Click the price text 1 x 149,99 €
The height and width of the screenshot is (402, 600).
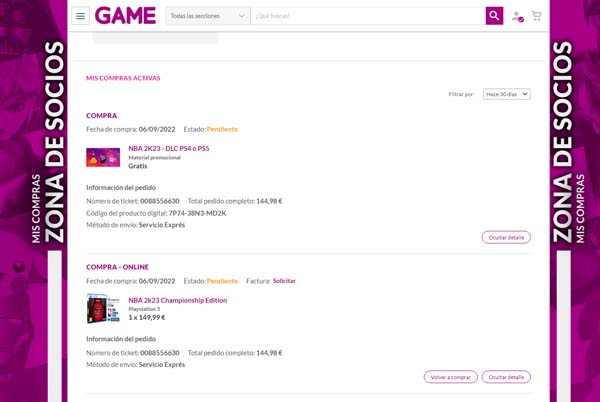click(147, 317)
